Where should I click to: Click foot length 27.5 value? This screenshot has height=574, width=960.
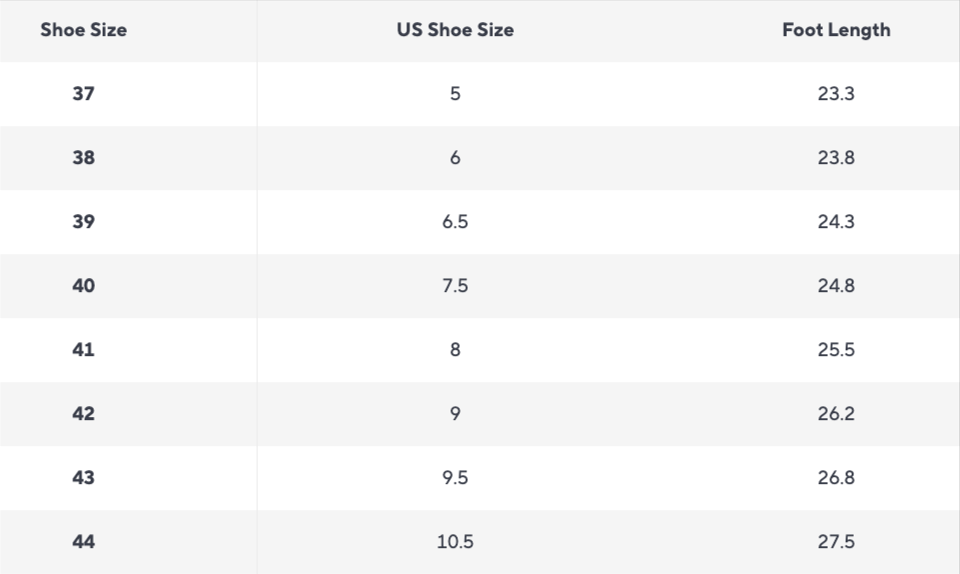836,542
